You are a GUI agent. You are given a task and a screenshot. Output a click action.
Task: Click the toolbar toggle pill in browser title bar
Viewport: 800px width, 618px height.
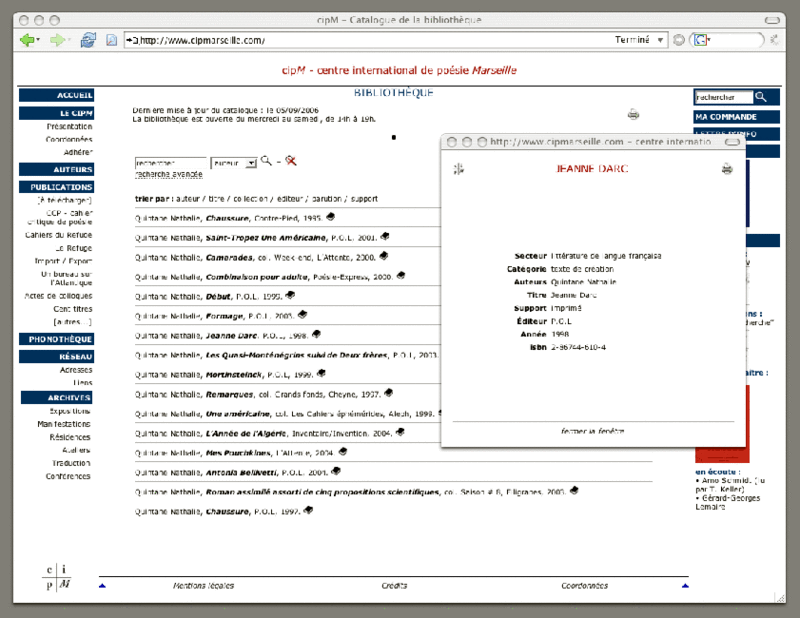[x=772, y=20]
